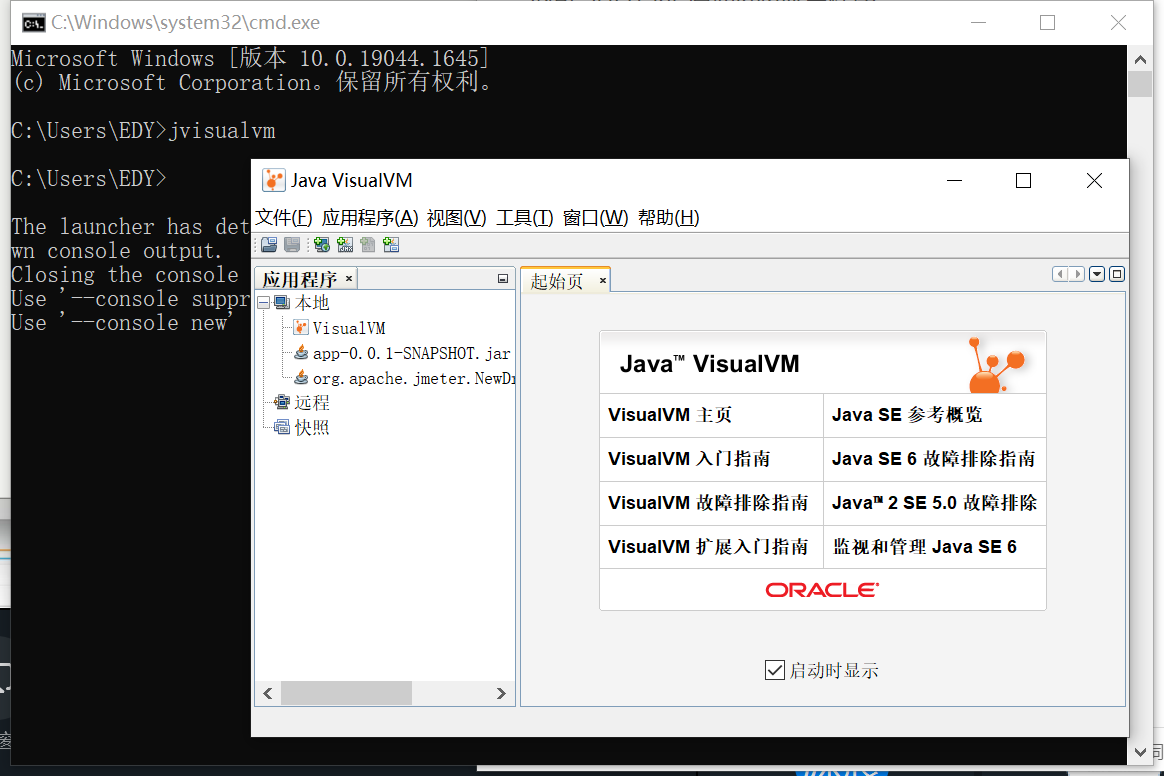Image resolution: width=1164 pixels, height=776 pixels.
Task: Open the 窗口(W) menu
Action: click(595, 218)
